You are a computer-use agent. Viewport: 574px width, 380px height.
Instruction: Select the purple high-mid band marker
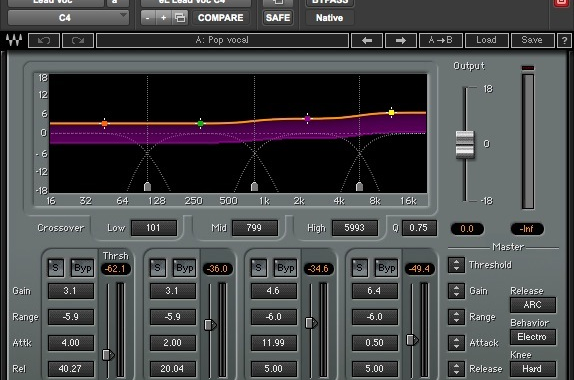[308, 118]
